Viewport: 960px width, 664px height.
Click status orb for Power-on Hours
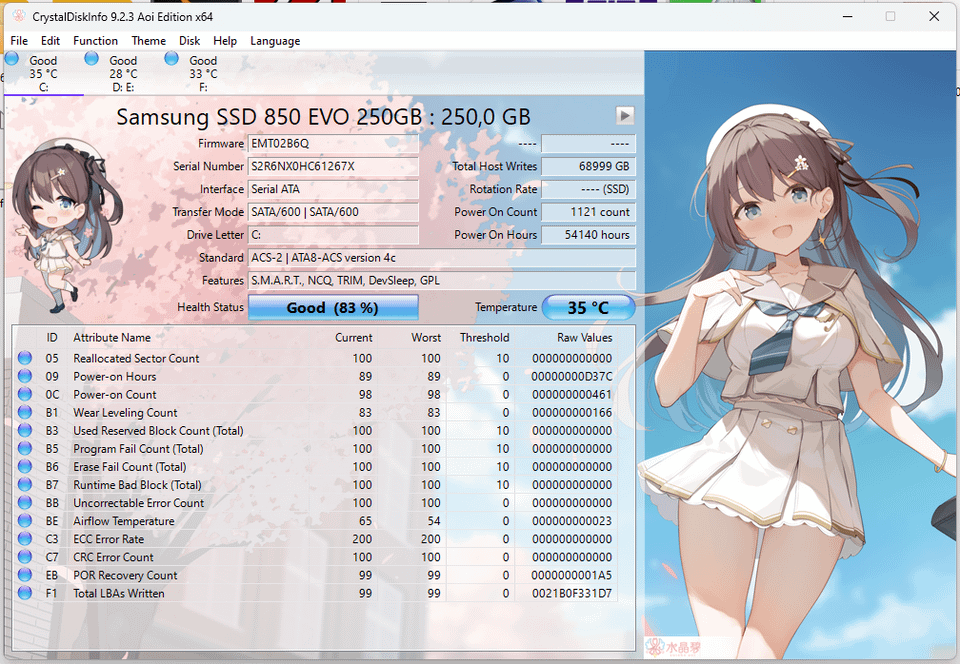pos(24,376)
